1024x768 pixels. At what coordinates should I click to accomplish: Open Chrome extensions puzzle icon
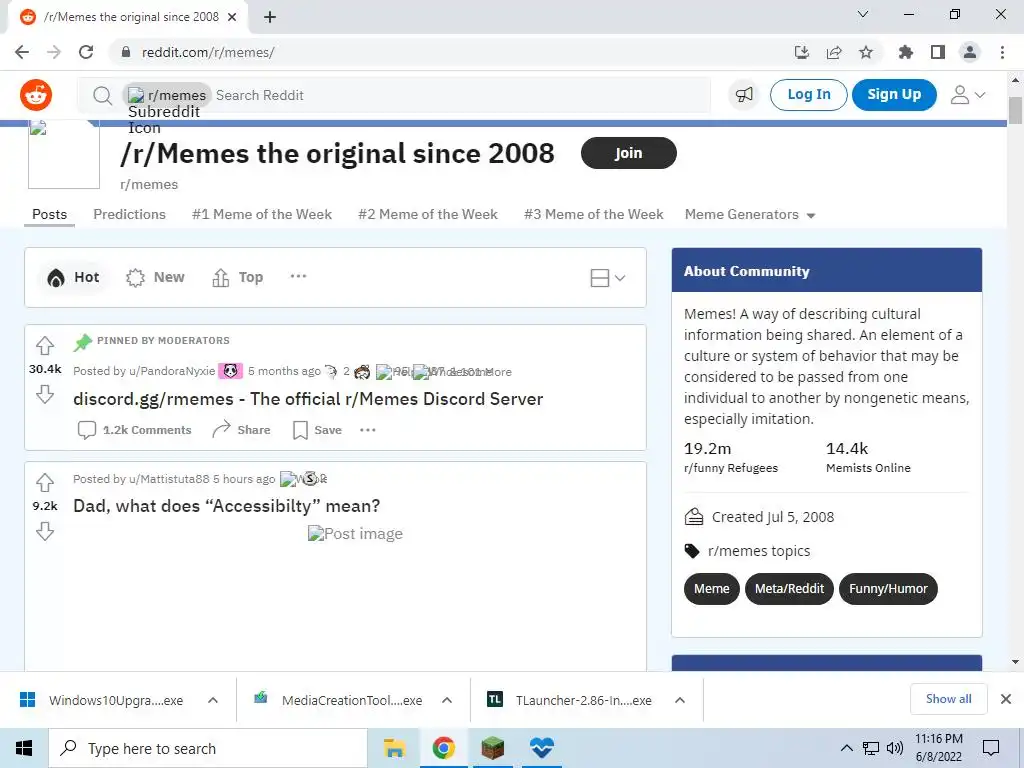tap(906, 52)
